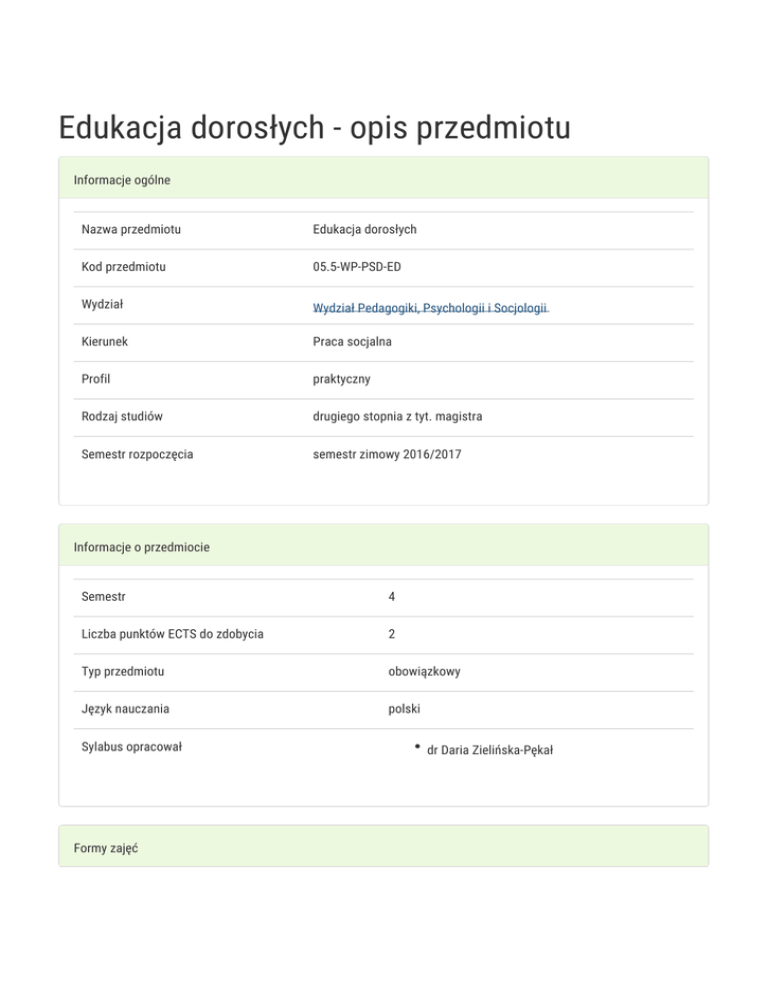The width and height of the screenshot is (768, 994).
Task: Click the drugiego stopnia z tyt. magistra text
Action: click(398, 416)
